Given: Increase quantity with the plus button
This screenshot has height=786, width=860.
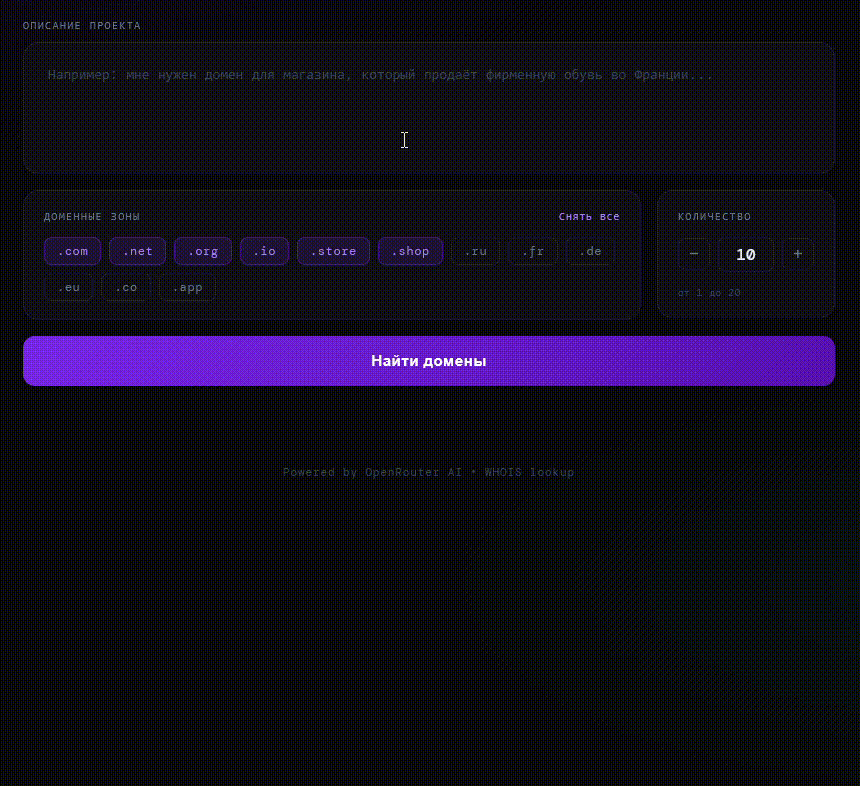Looking at the screenshot, I should [797, 254].
